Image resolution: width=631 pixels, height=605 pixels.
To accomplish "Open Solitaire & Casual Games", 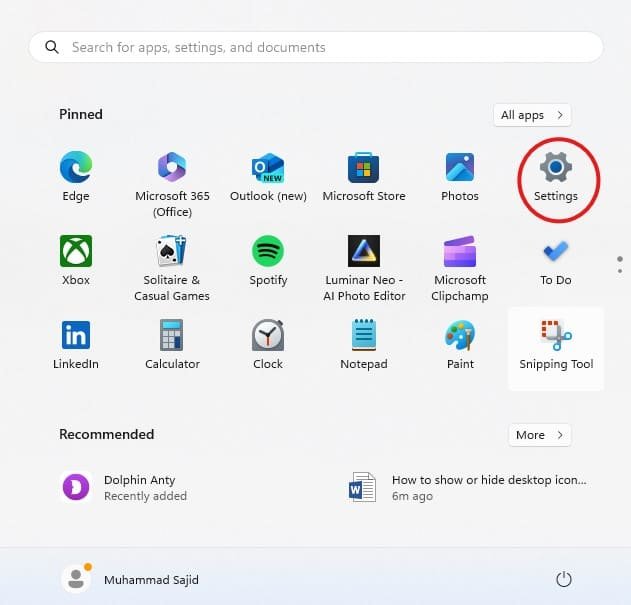I will 172,267.
